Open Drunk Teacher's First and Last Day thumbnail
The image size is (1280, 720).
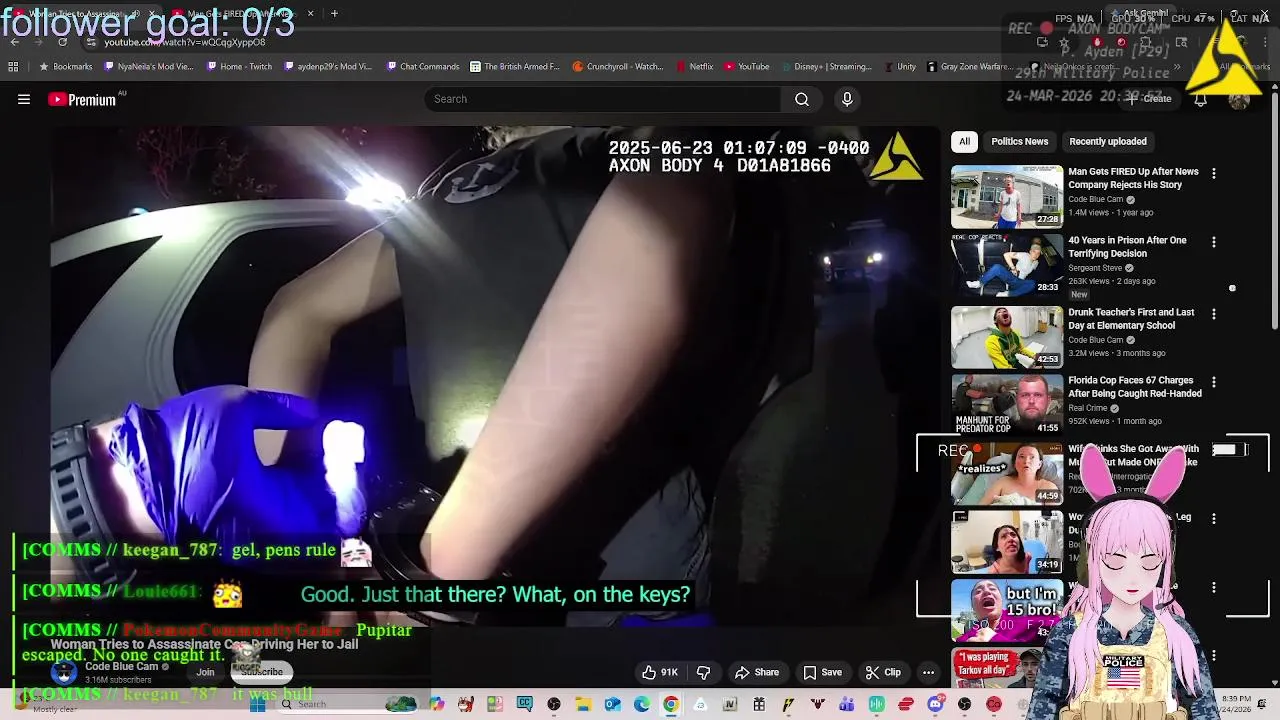[1006, 337]
